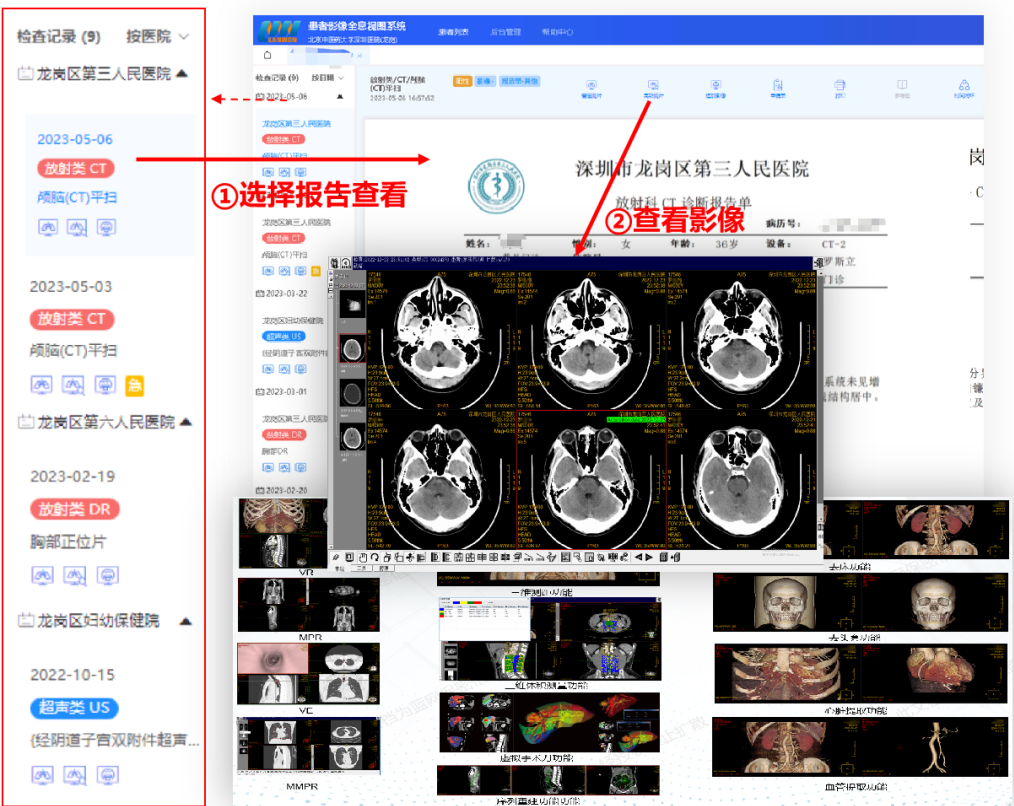
Task: Collapse the 龙岗区第三人民医院 hospital group
Action: point(182,73)
